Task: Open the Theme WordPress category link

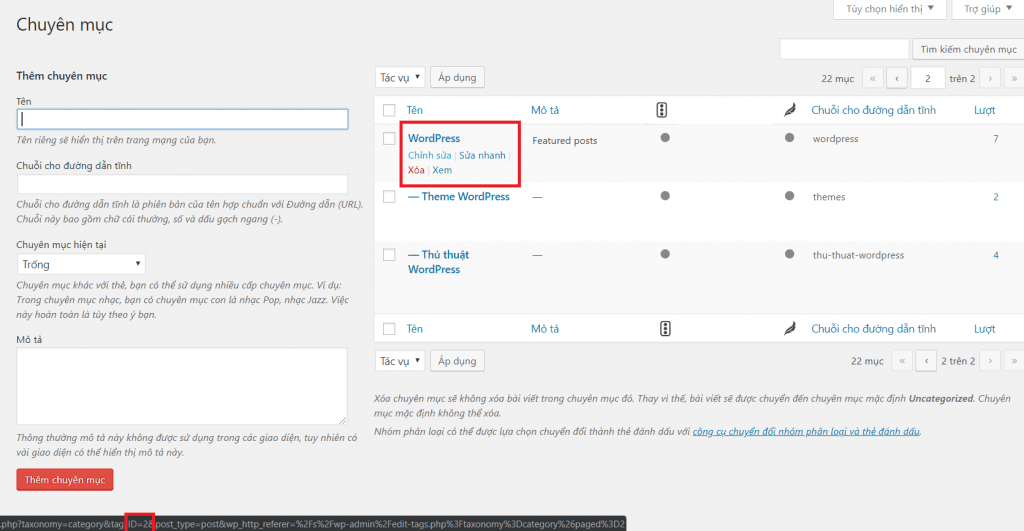Action: point(458,197)
